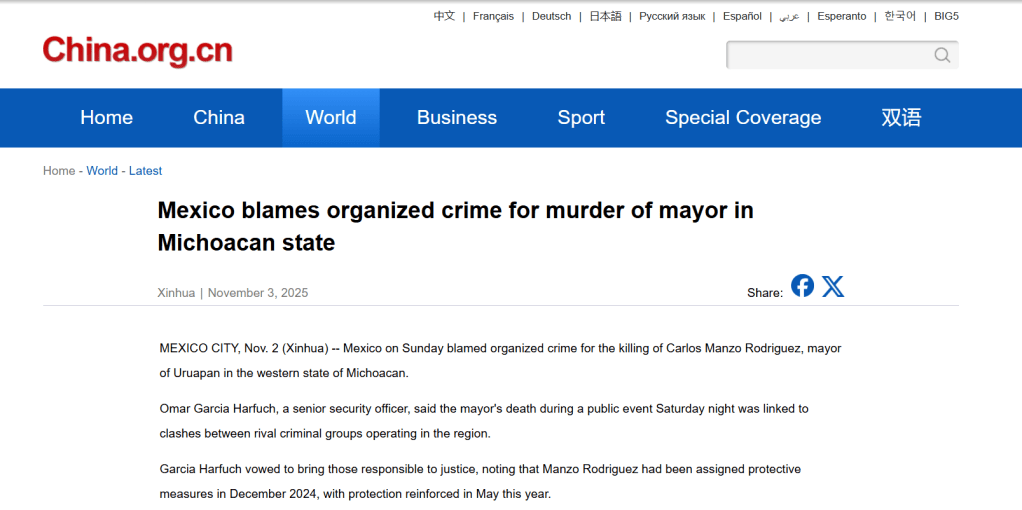Screen dimensions: 1022x510
Task: Select the Deutsch language link
Action: [x=551, y=16]
